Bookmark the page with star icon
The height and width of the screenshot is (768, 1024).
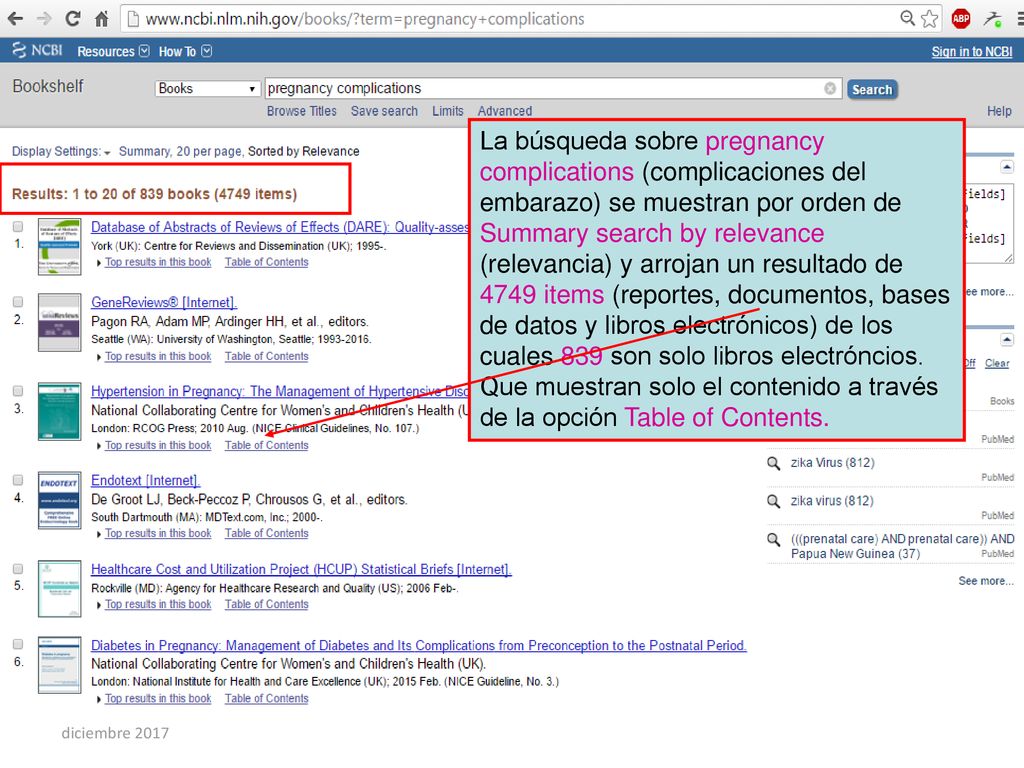coord(929,18)
